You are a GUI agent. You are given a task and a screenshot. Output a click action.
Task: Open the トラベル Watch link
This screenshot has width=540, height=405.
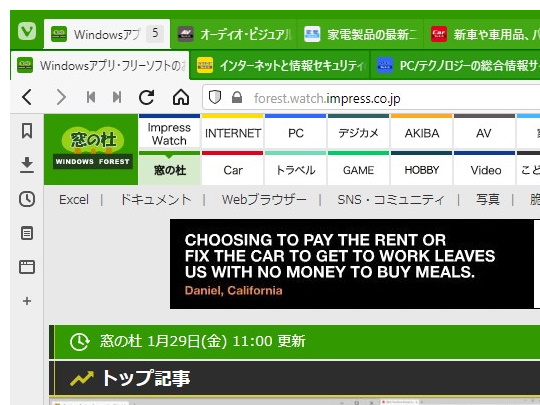coord(295,169)
